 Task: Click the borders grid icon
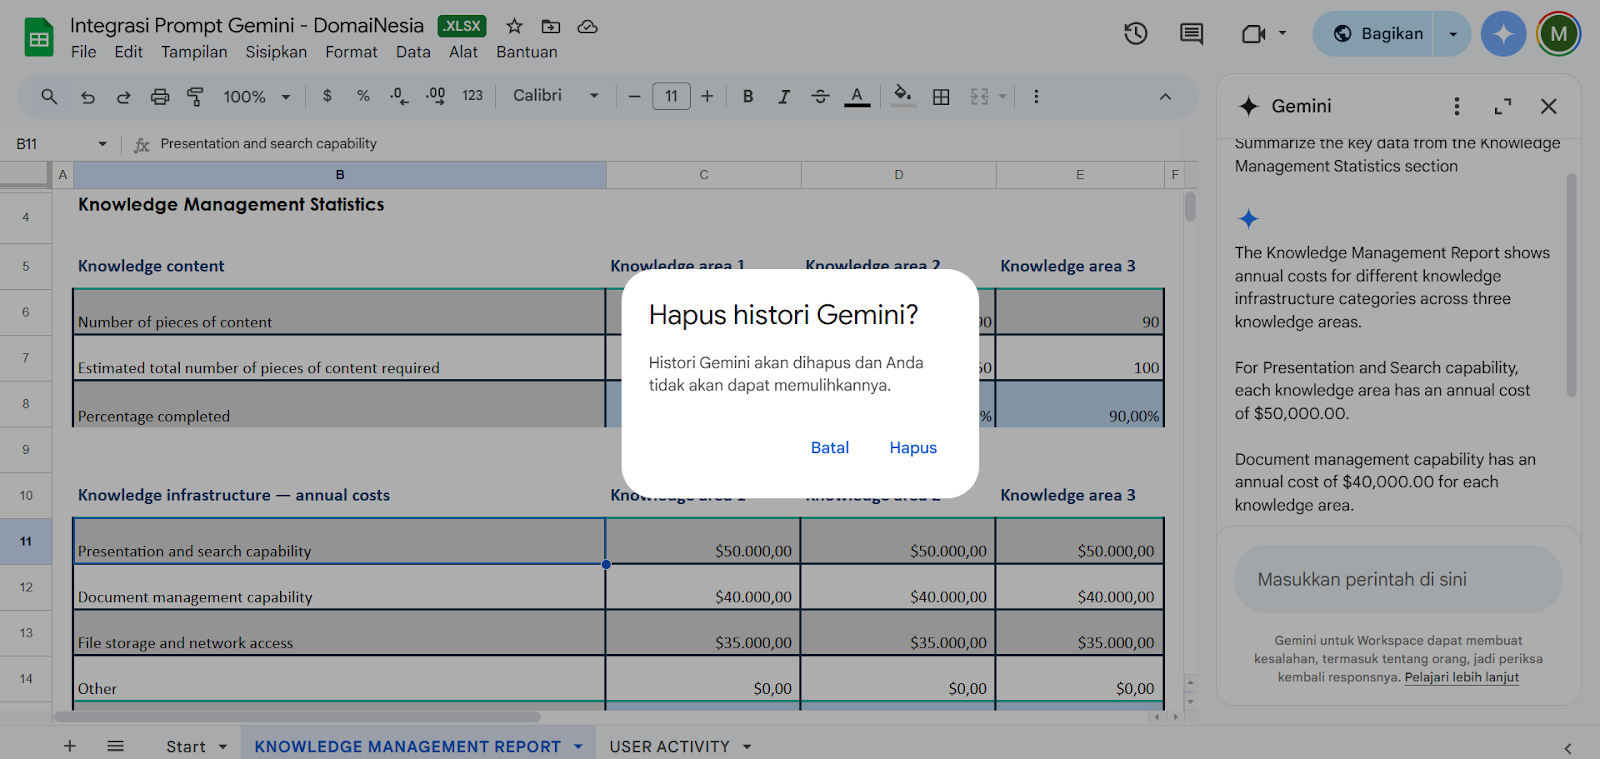[941, 97]
